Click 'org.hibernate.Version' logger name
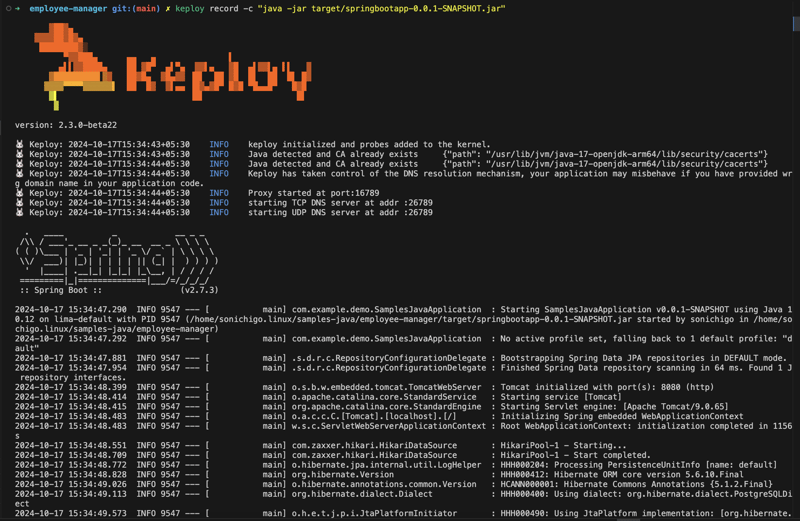Screen dimensions: 800x521 point(342,474)
